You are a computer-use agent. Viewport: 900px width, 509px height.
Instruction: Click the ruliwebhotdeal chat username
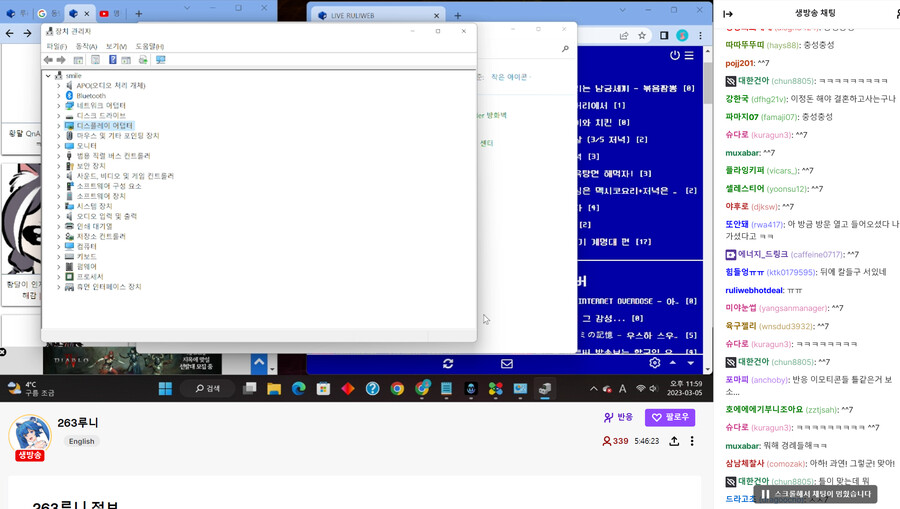(x=754, y=290)
